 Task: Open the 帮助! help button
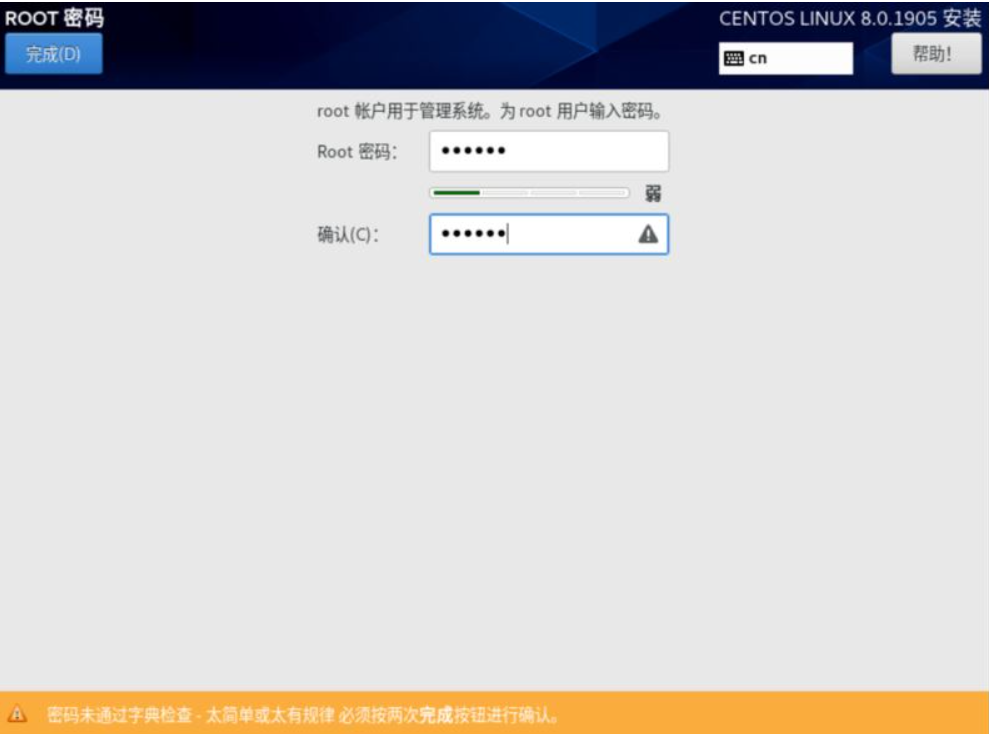coord(936,54)
